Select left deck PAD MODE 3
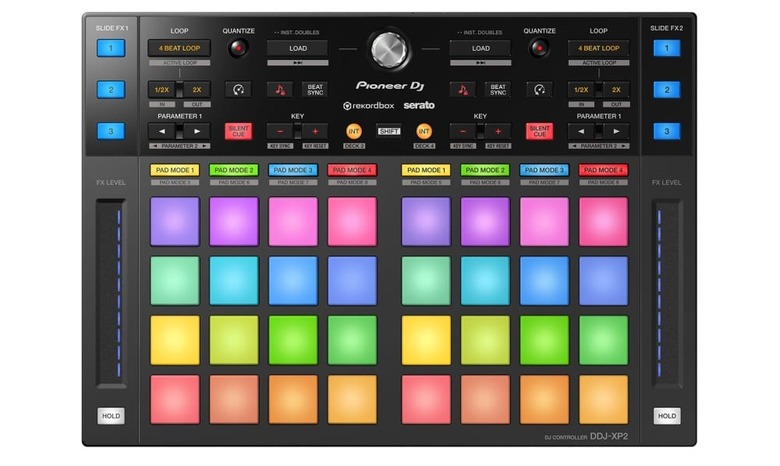 [x=293, y=170]
